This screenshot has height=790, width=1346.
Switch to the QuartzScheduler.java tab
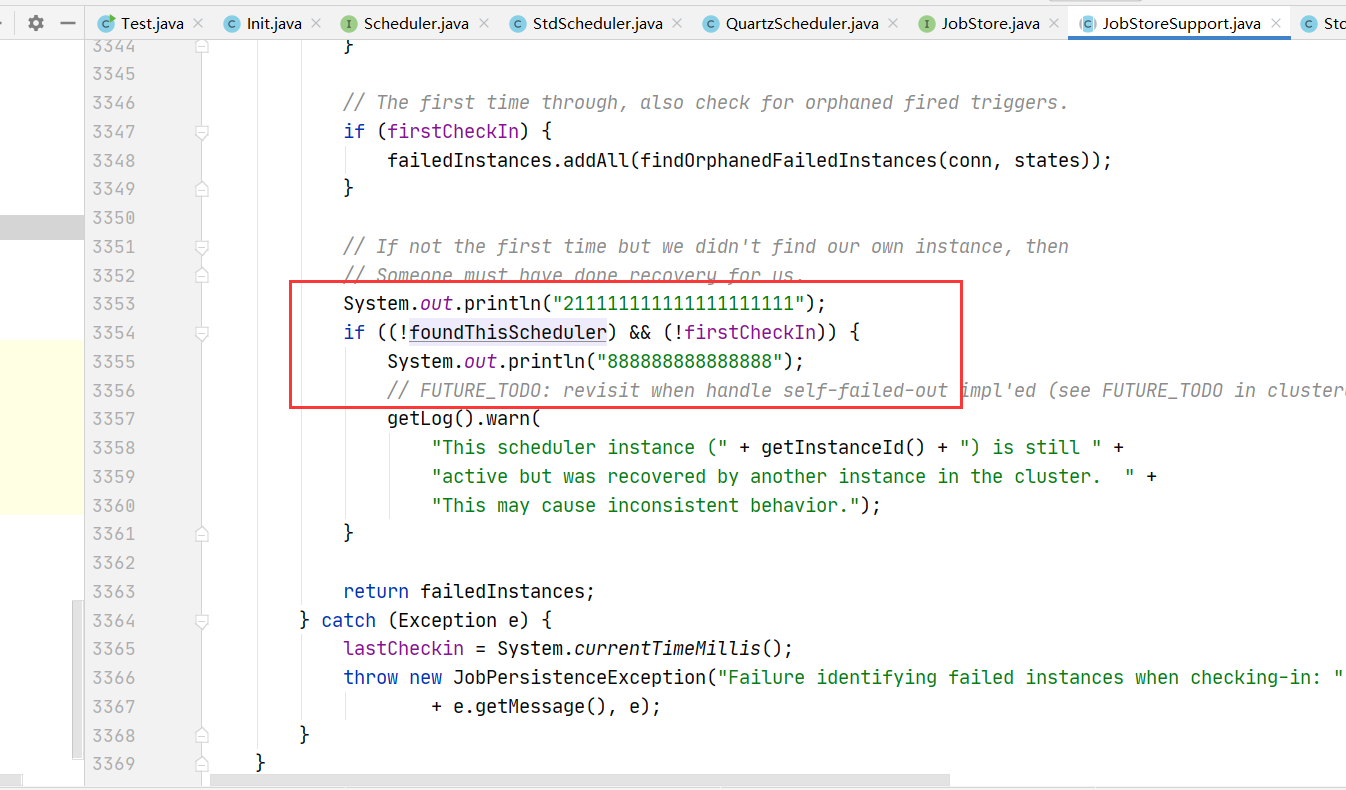[803, 23]
